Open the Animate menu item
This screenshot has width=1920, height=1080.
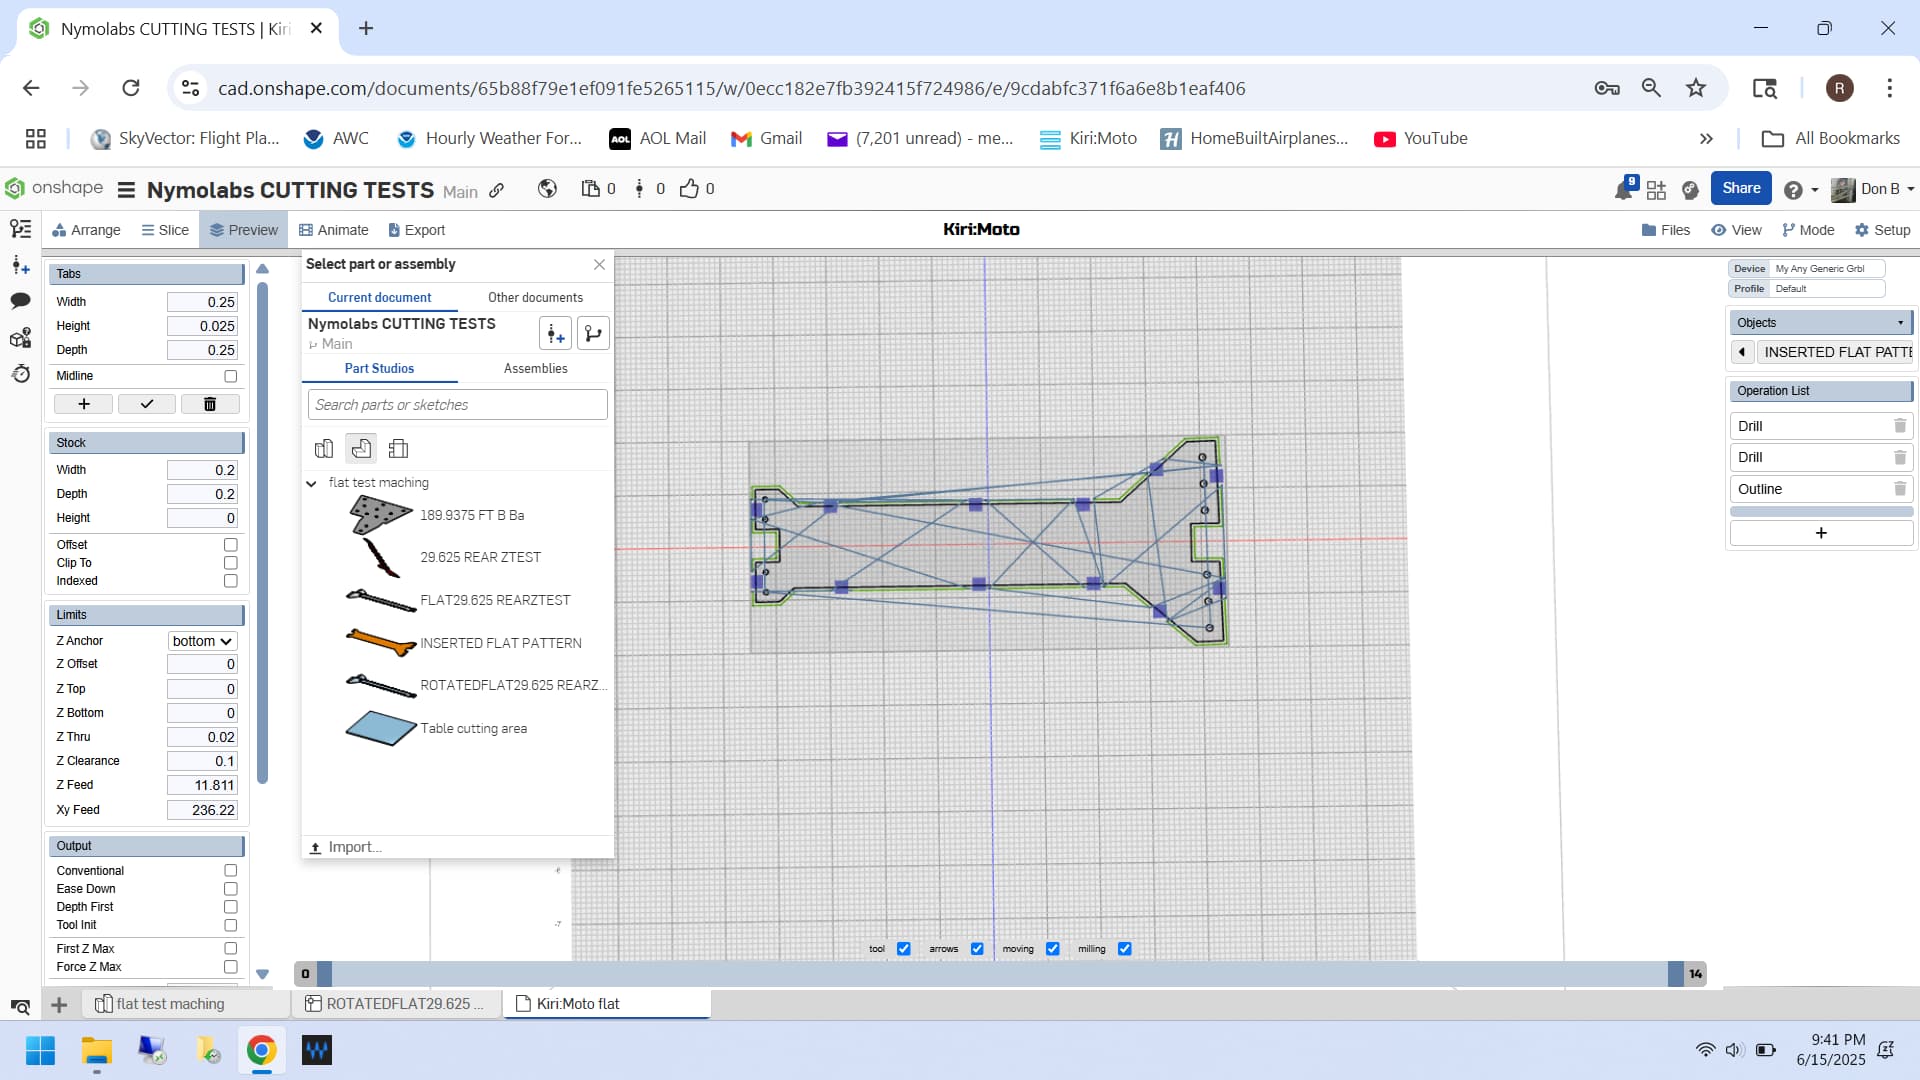[x=334, y=230]
